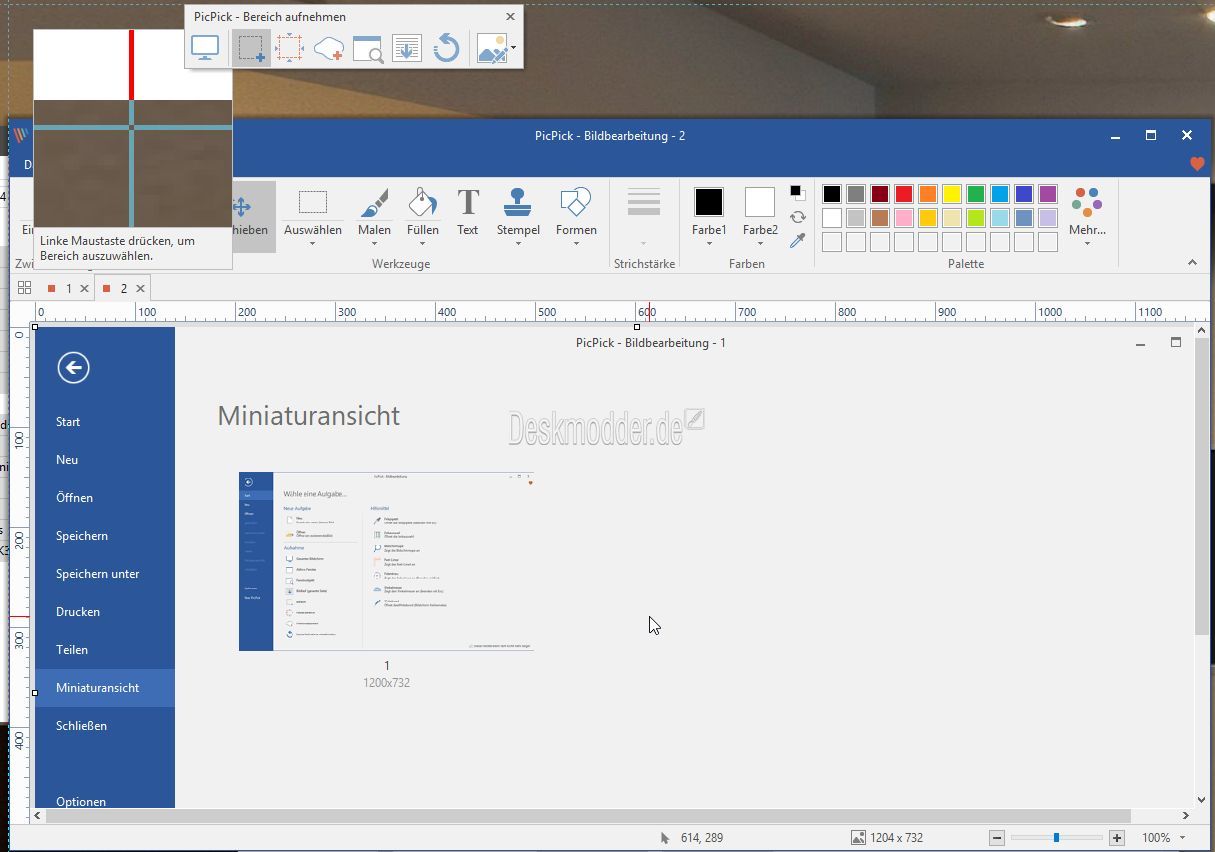The width and height of the screenshot is (1215, 852).
Task: Open Mehr... more colors
Action: 1087,216
